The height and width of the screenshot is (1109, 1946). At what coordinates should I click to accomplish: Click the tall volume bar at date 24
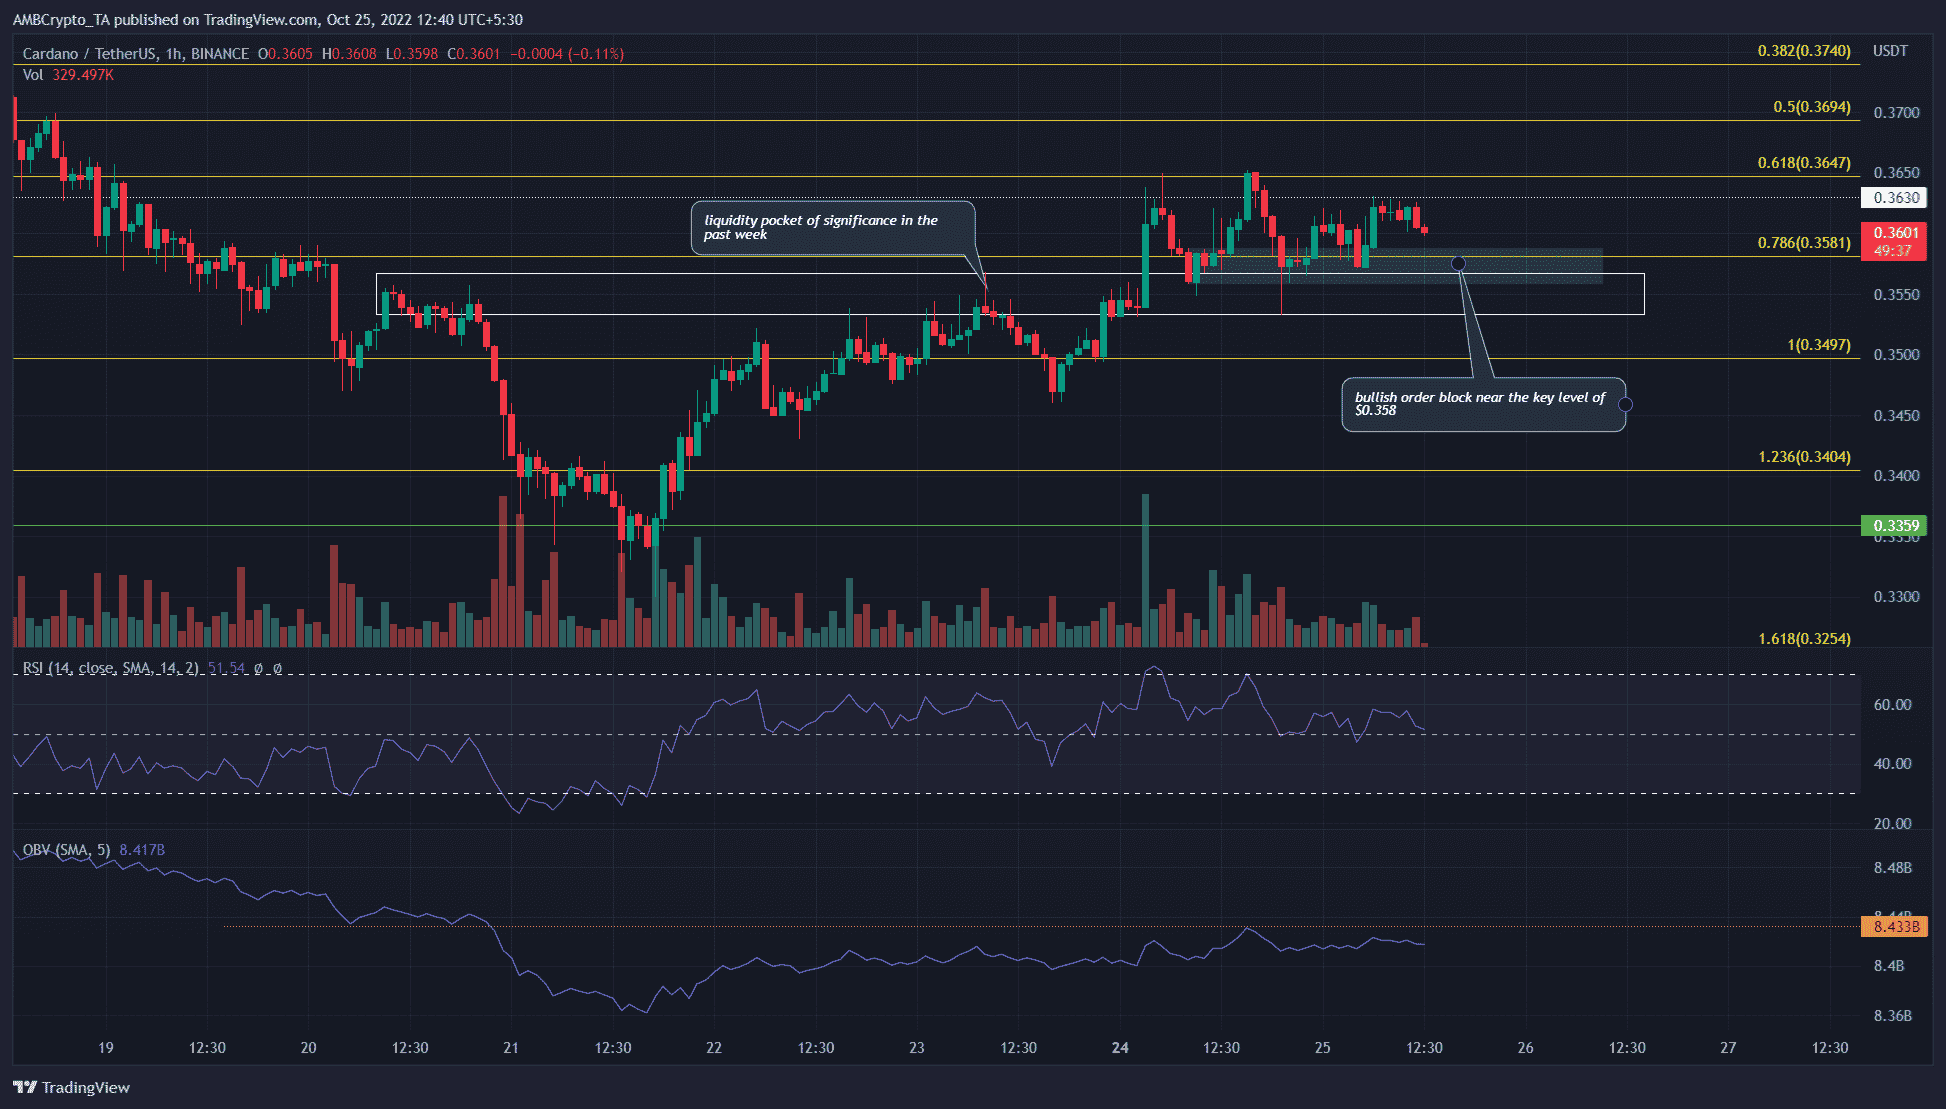pos(1145,570)
